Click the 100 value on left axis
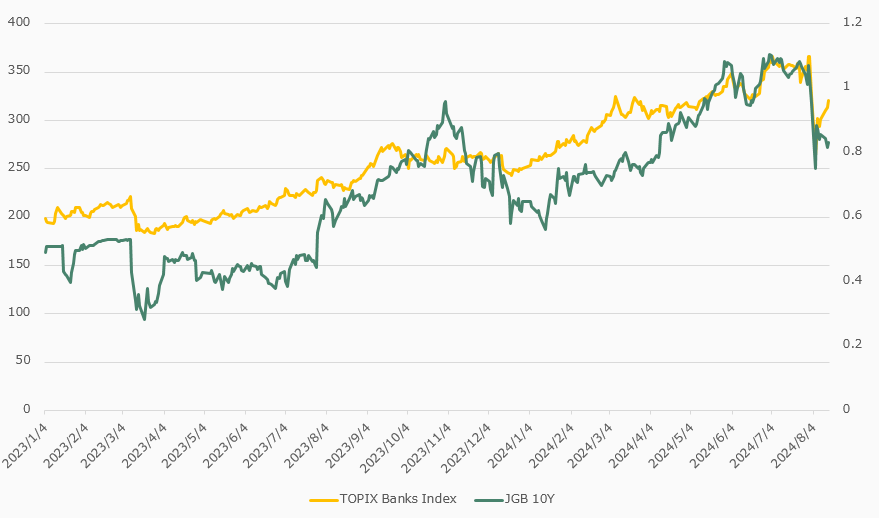The height and width of the screenshot is (518, 879). (x=20, y=313)
